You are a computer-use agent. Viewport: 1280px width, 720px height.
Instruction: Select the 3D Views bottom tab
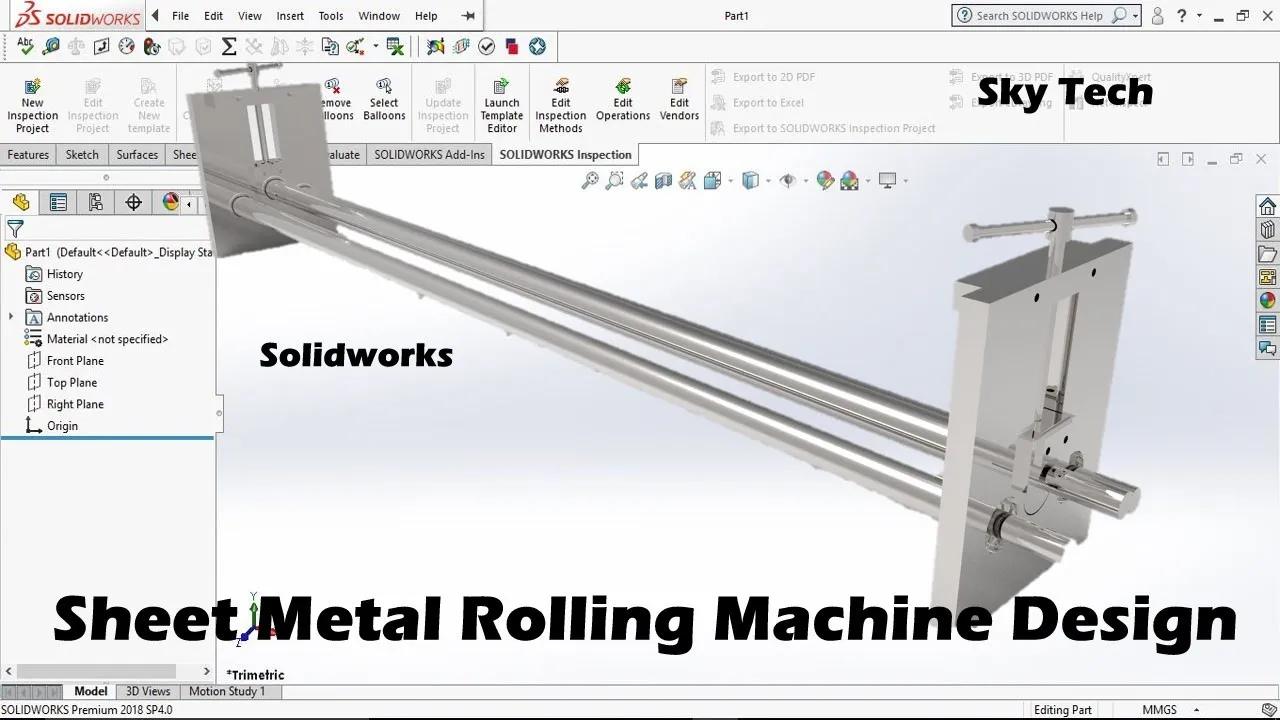tap(148, 691)
